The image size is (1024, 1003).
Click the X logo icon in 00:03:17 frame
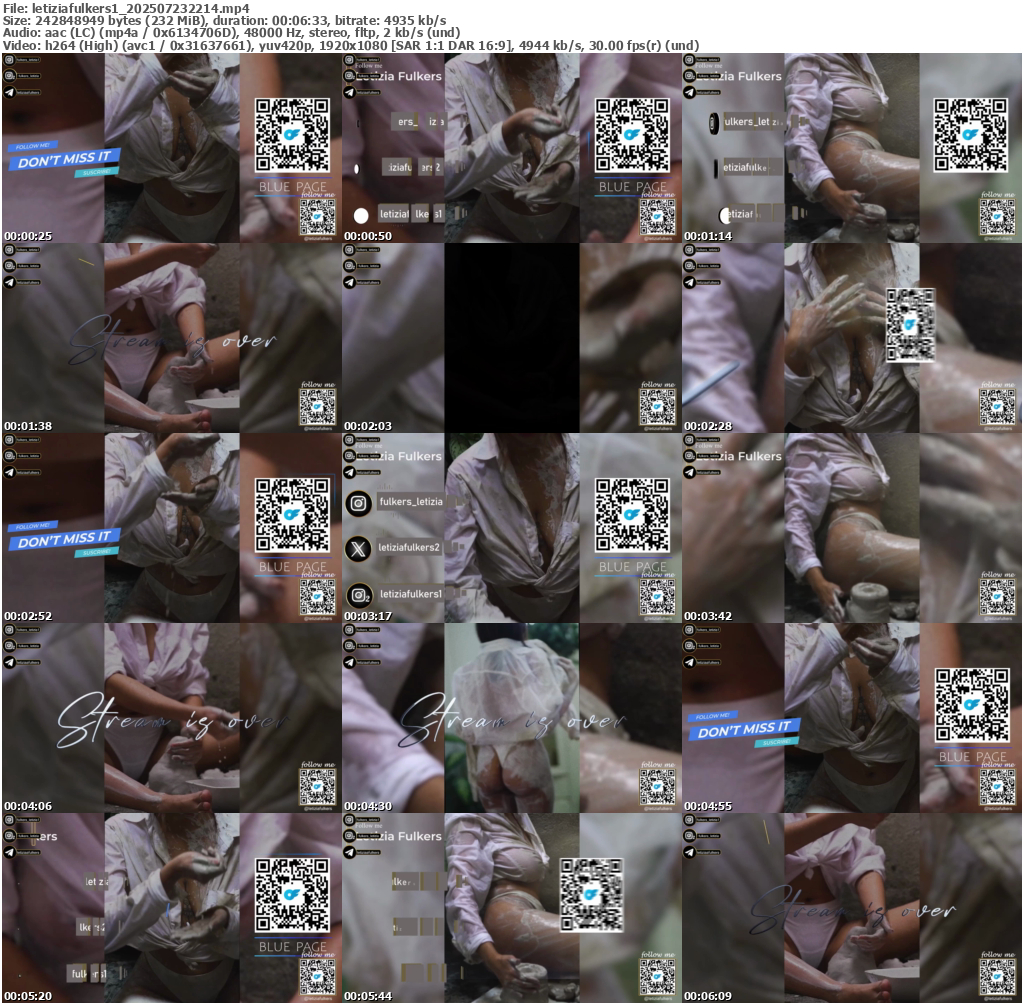click(x=358, y=549)
